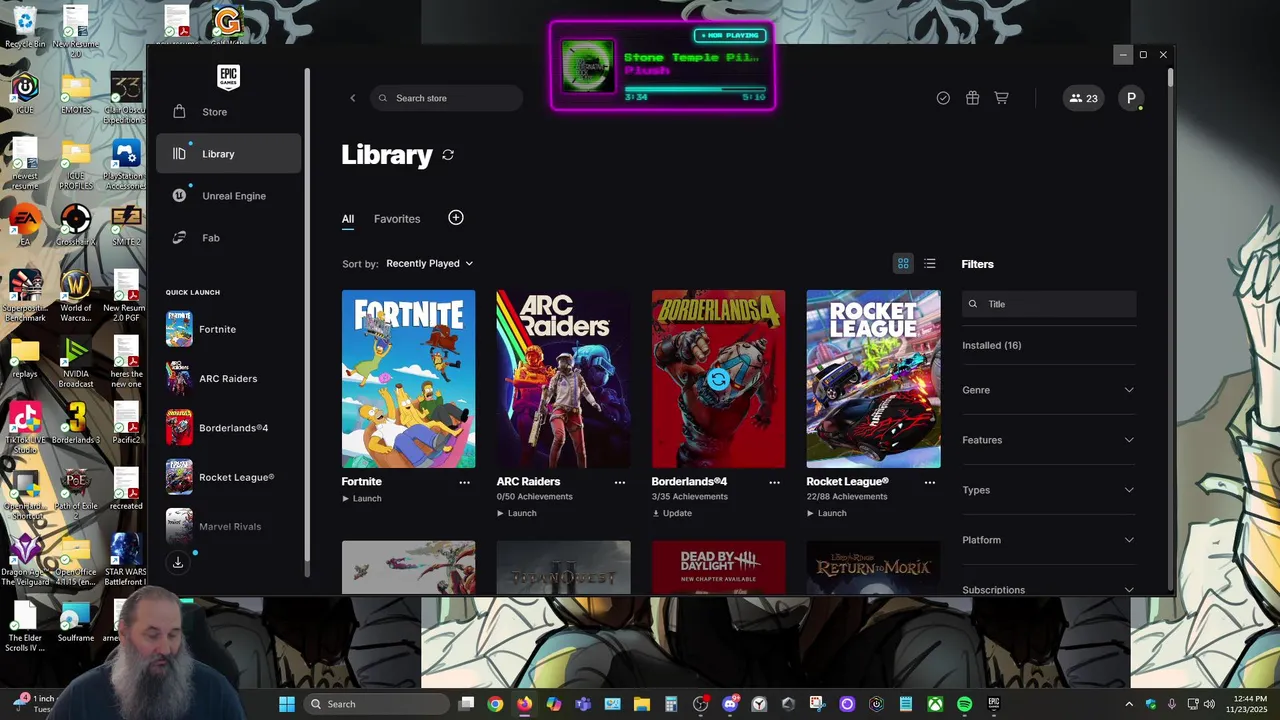Screen dimensions: 1280x720
Task: Switch to the Favorites tab
Action: click(397, 219)
